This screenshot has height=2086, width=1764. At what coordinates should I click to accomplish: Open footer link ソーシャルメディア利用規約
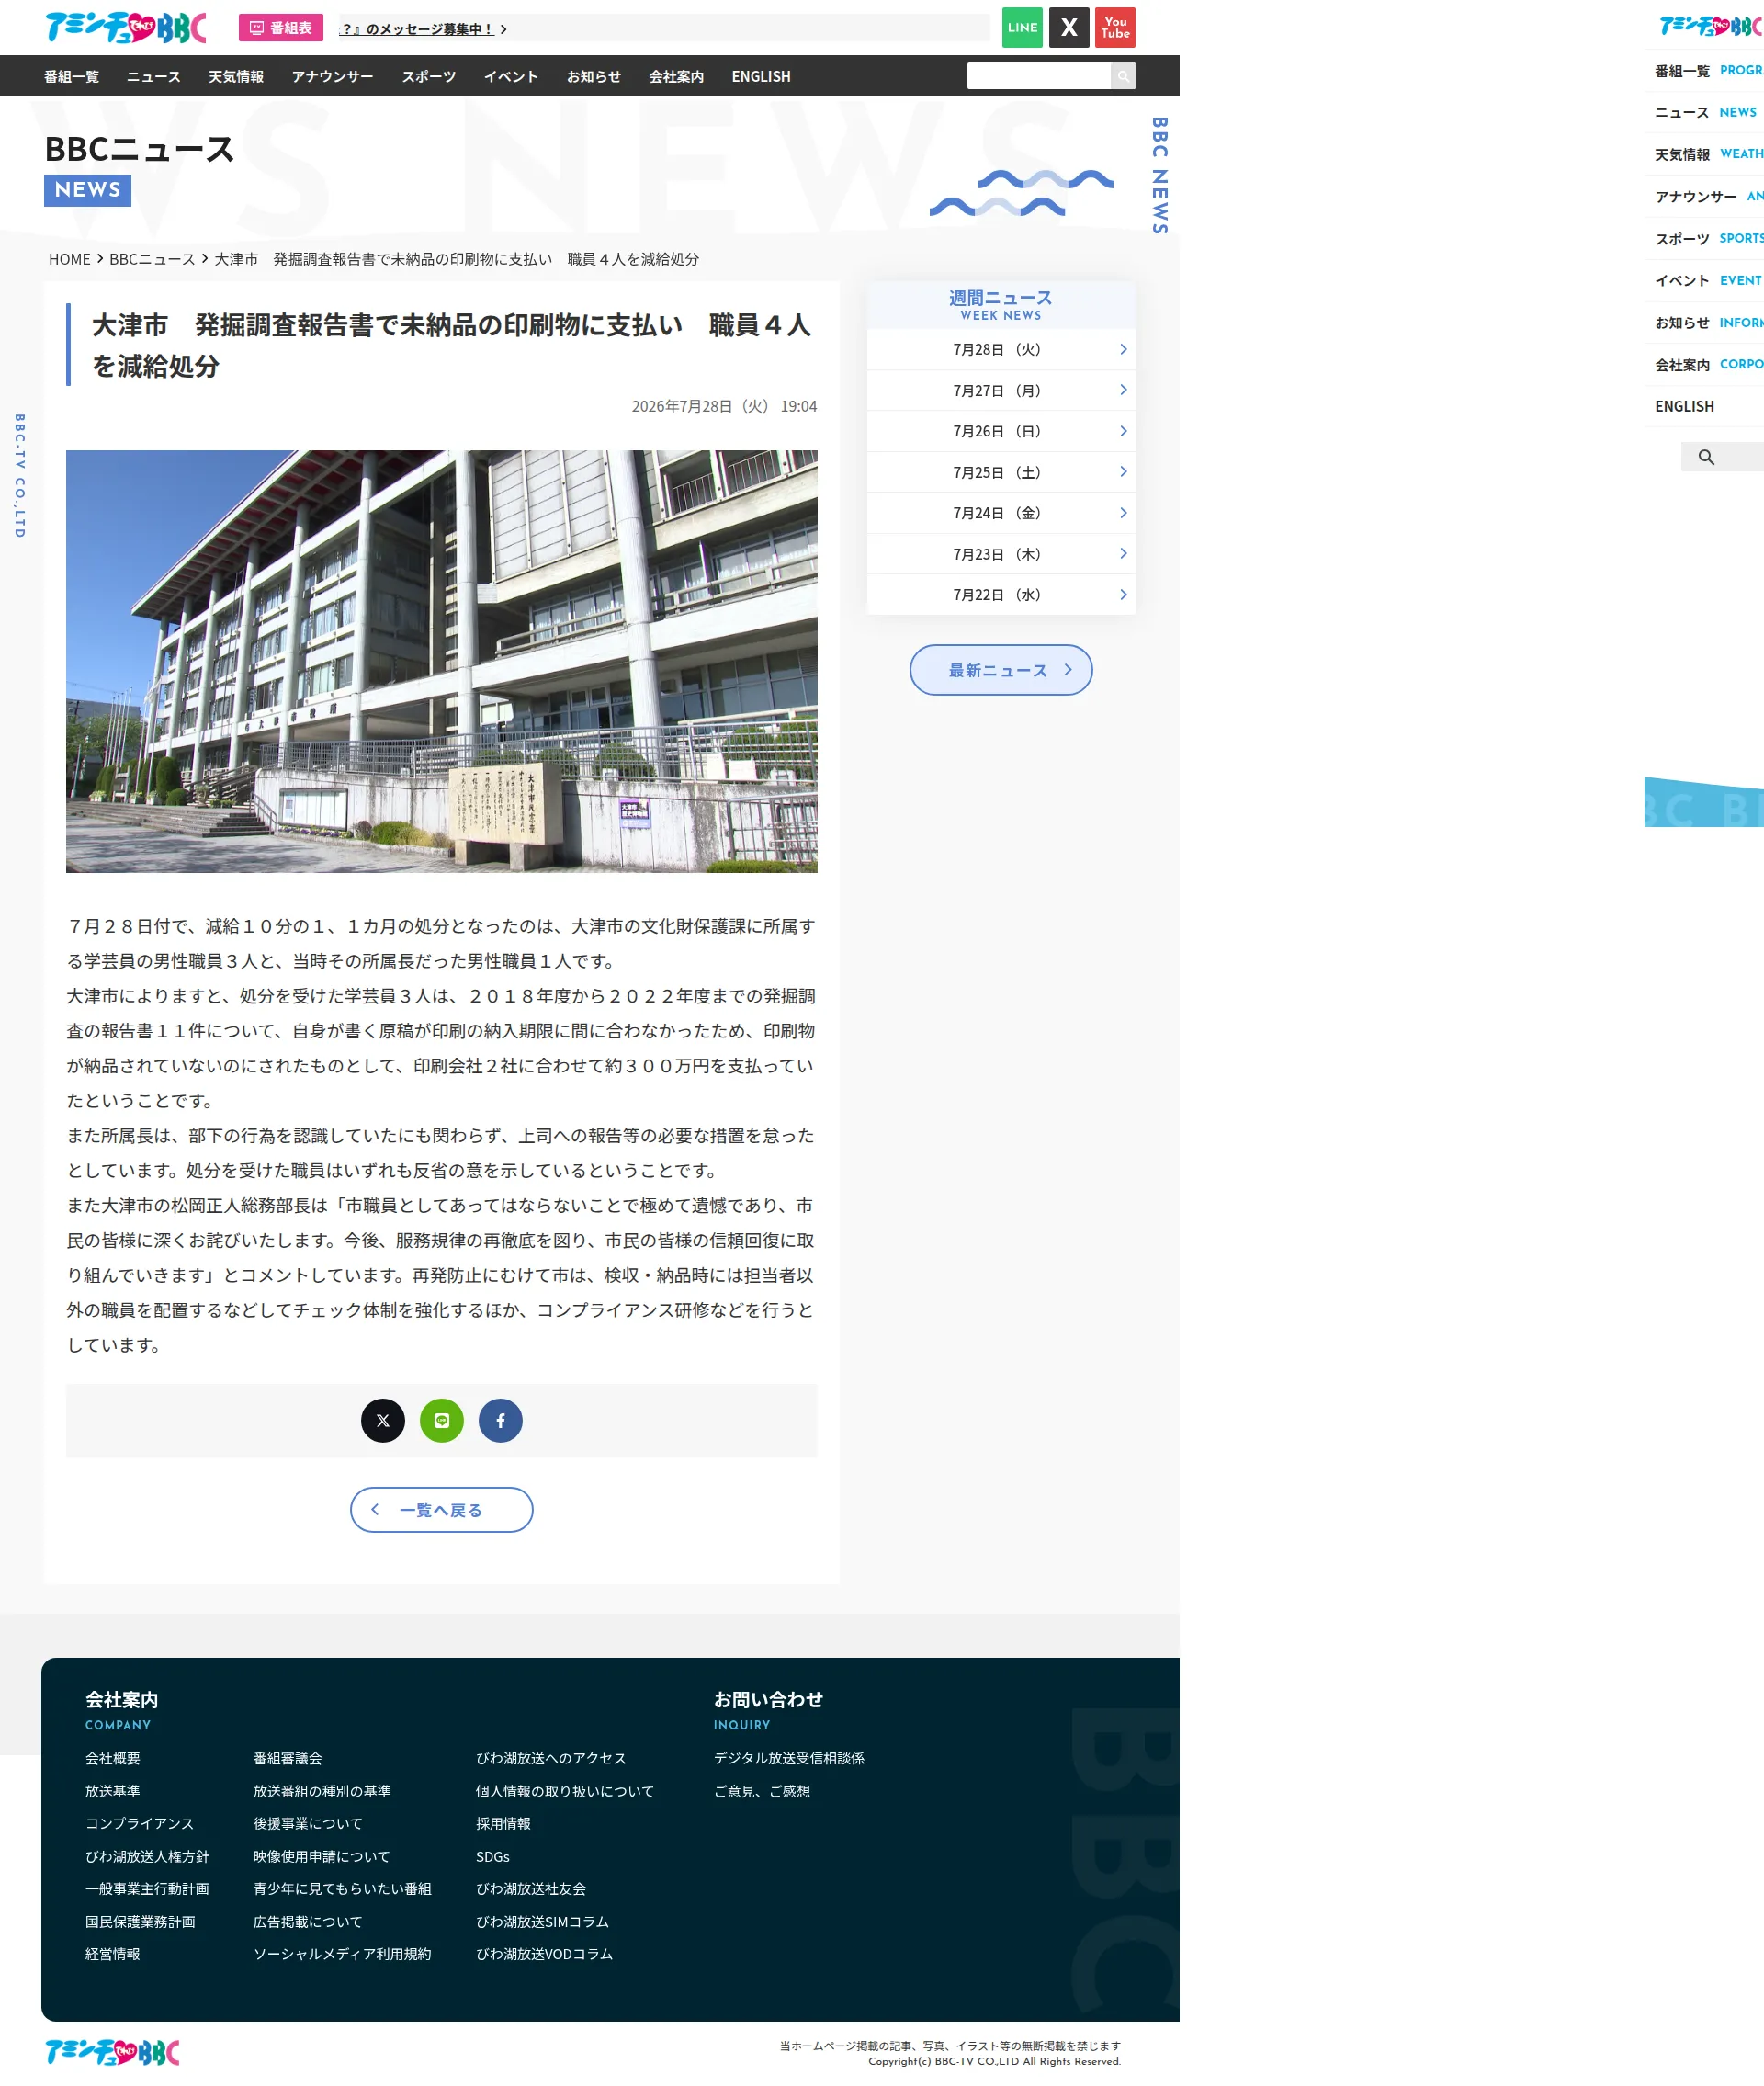click(342, 1953)
